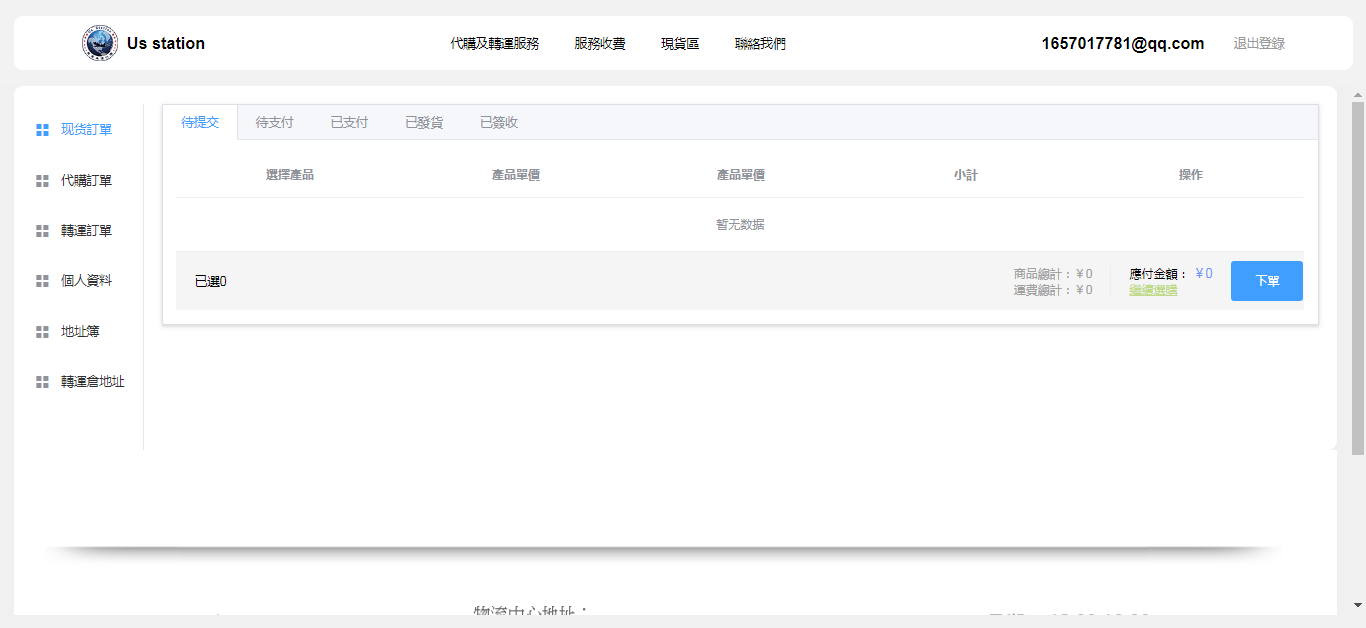Click grid icon beside 個人資料
The image size is (1366, 628).
42,281
